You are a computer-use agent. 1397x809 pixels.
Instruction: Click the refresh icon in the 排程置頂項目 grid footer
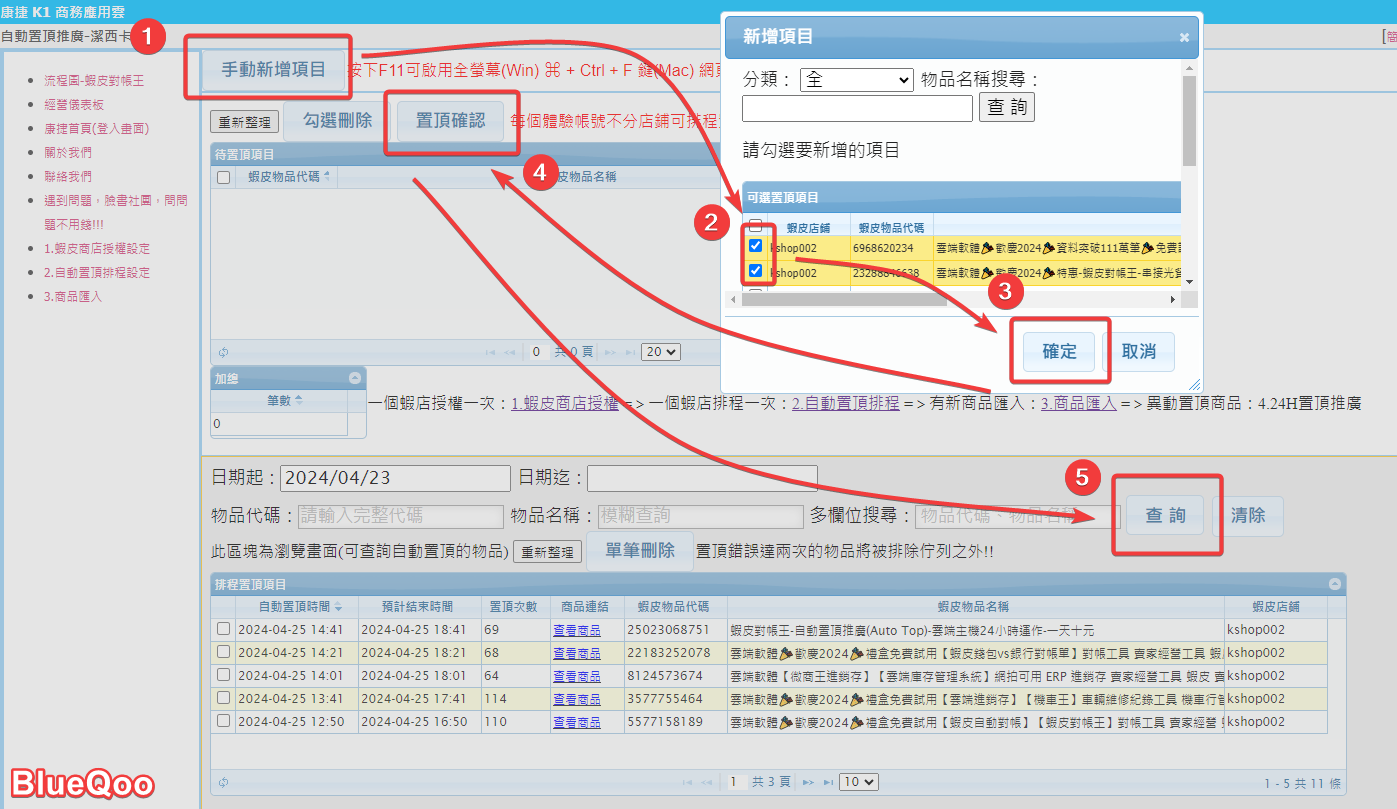223,782
